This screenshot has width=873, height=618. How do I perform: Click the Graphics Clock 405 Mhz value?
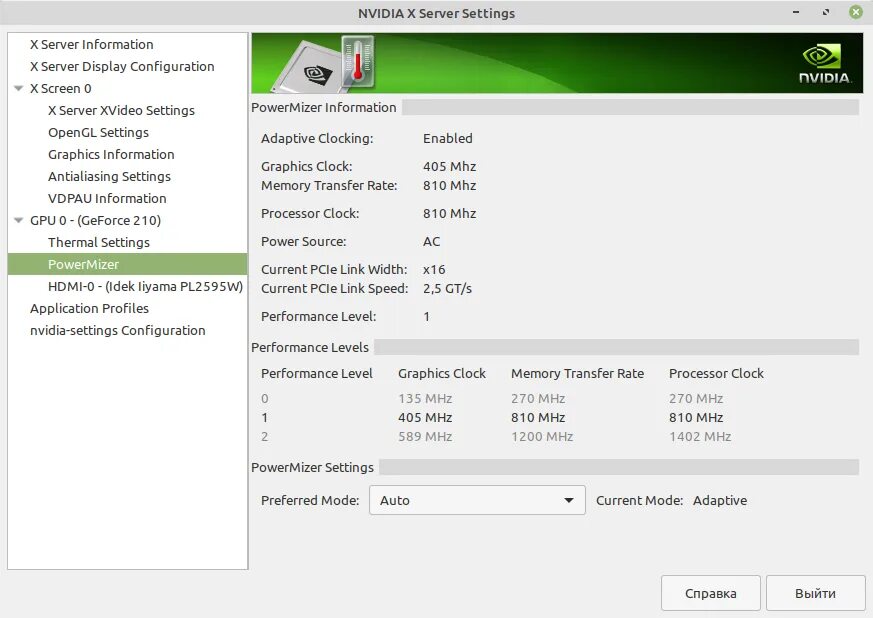[x=449, y=166]
